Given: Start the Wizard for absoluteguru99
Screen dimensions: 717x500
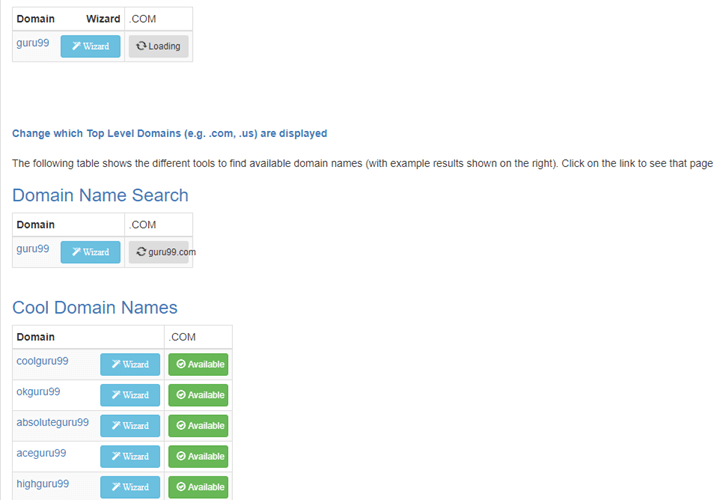Looking at the screenshot, I should pos(129,426).
